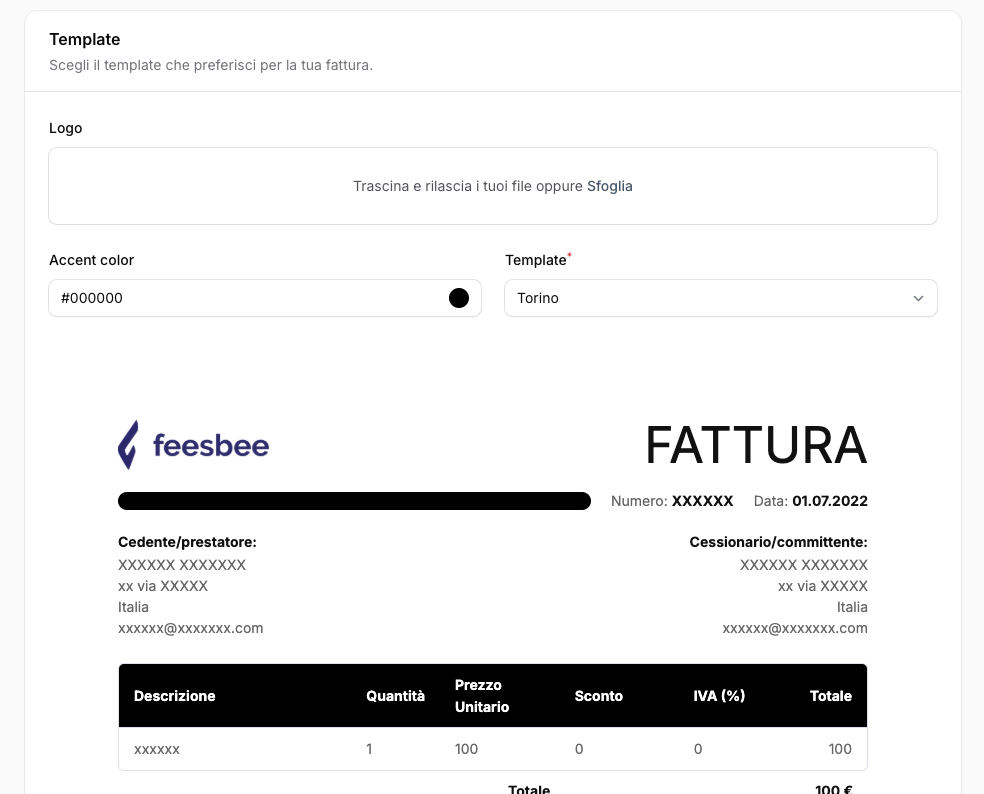Screen dimensions: 984x794
Task: Click the Cedente/prestatore heading
Action: point(187,542)
